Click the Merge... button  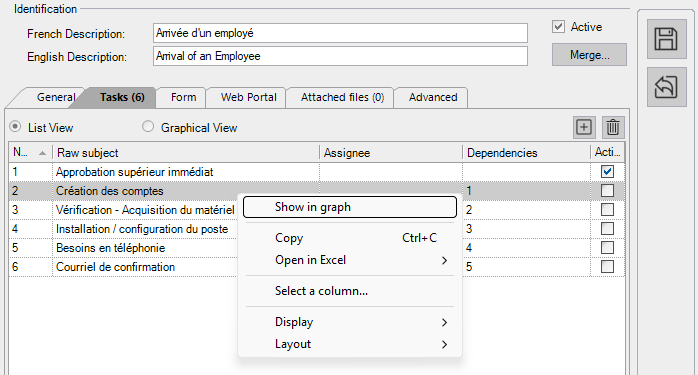coord(589,55)
